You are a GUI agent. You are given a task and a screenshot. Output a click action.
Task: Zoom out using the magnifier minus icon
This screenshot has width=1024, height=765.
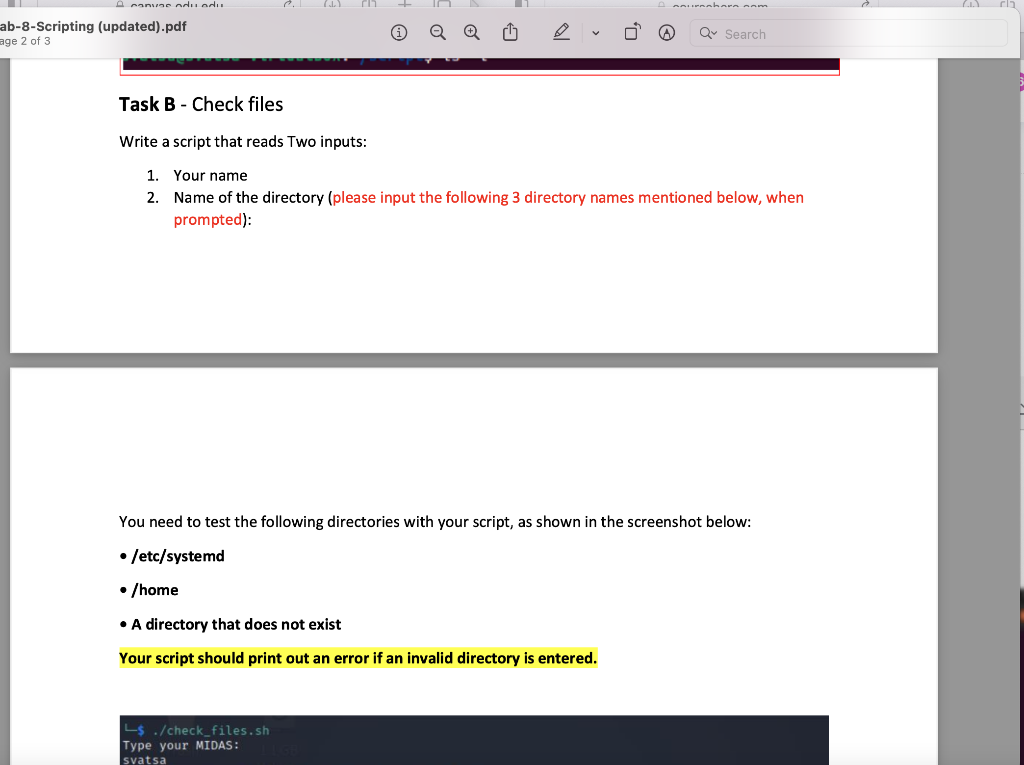(437, 31)
